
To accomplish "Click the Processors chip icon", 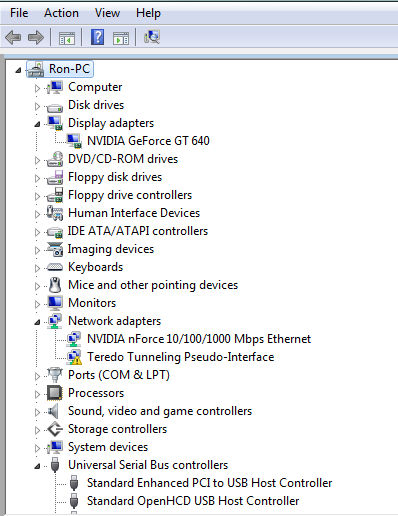I will tap(55, 393).
